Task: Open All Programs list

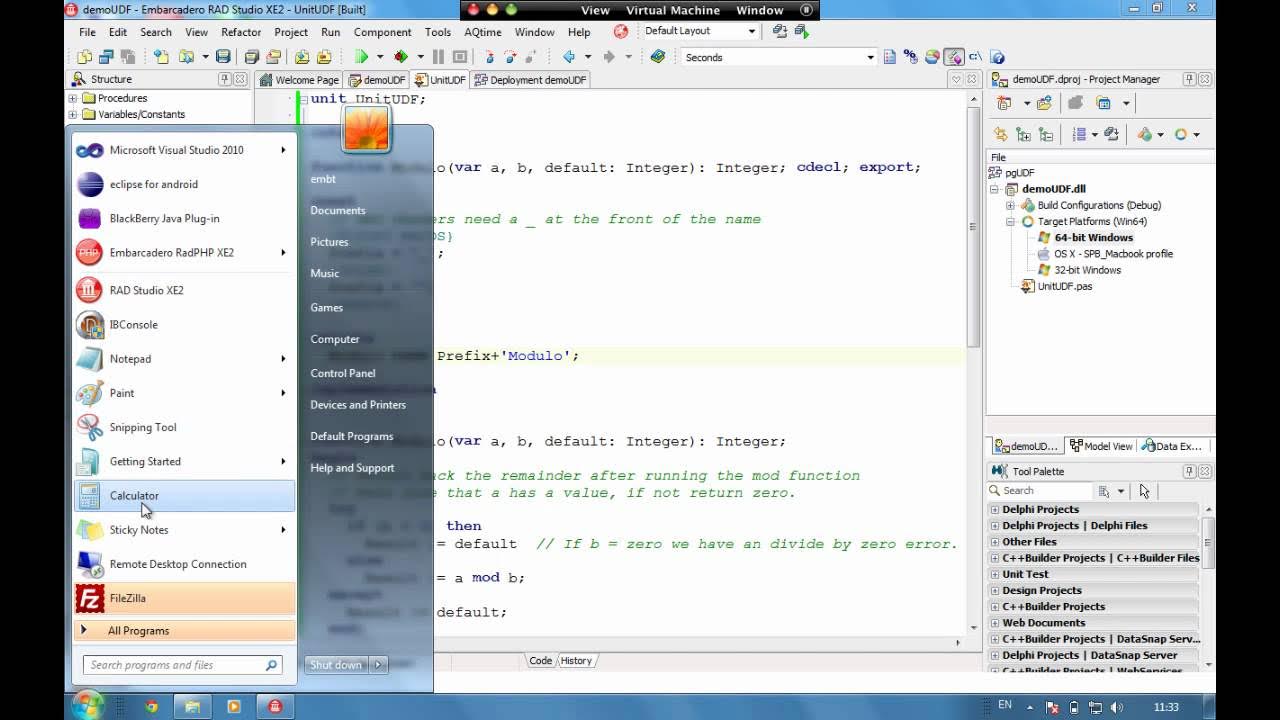Action: (x=185, y=631)
